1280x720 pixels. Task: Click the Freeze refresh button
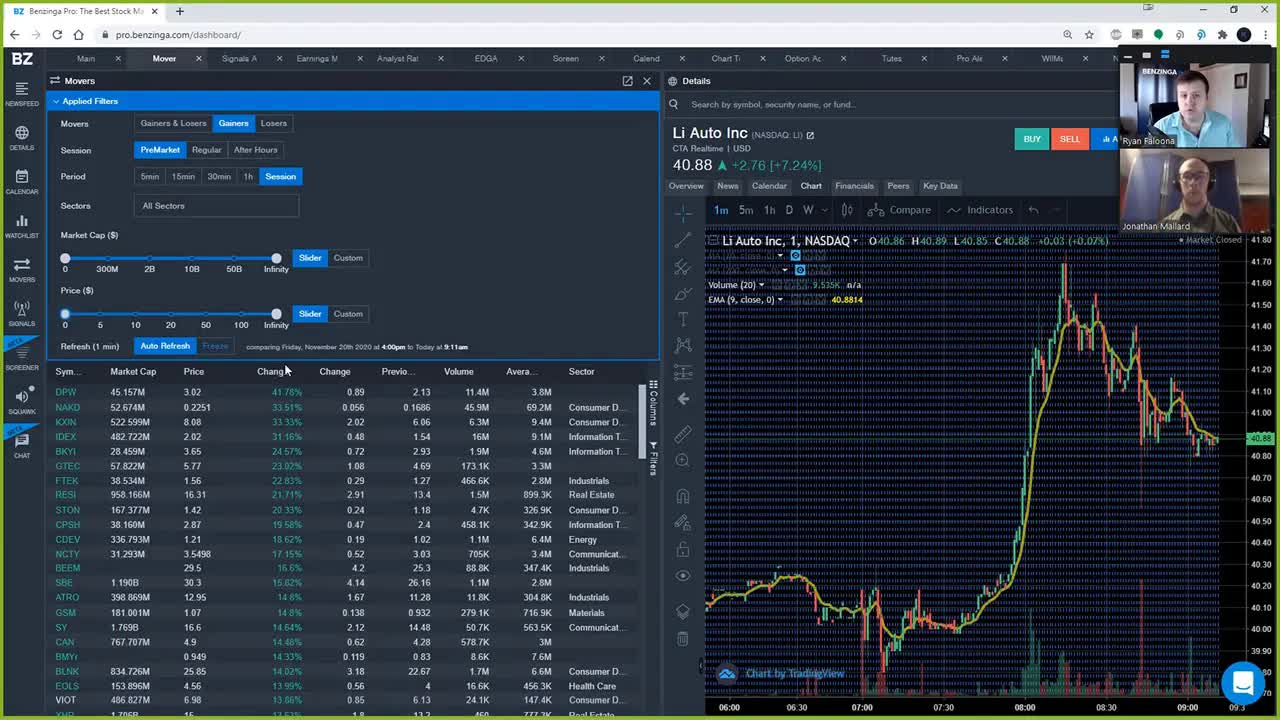pyautogui.click(x=215, y=346)
